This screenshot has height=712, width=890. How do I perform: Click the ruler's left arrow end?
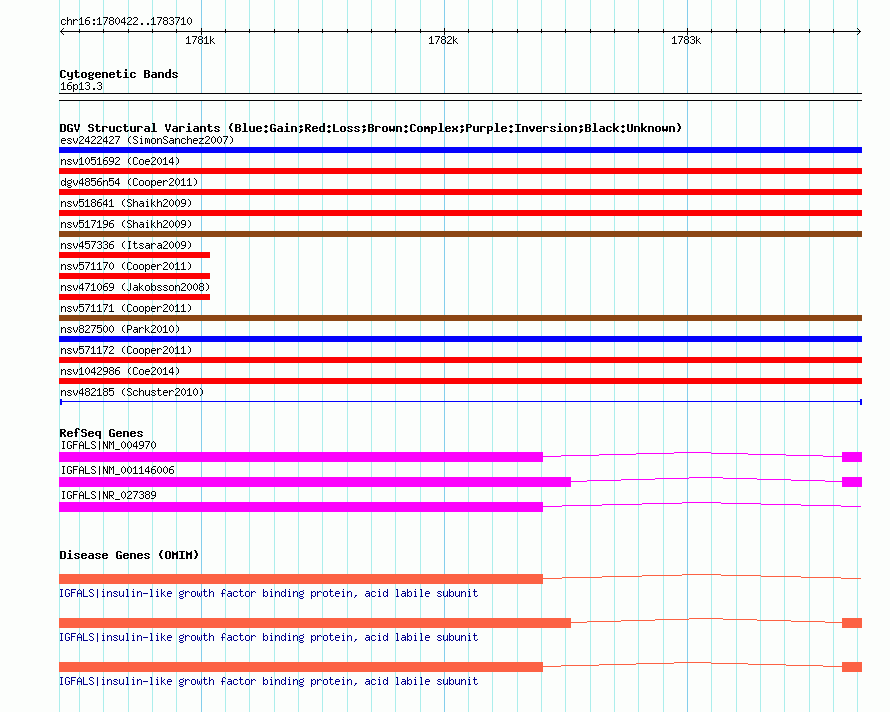tap(62, 31)
